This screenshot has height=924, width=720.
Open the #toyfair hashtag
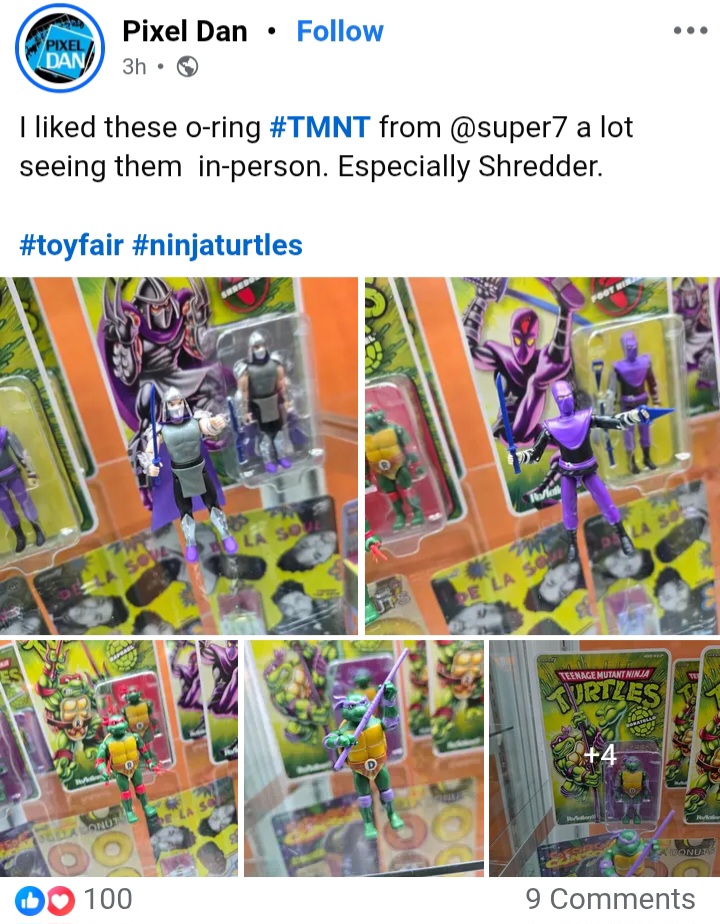pos(72,245)
